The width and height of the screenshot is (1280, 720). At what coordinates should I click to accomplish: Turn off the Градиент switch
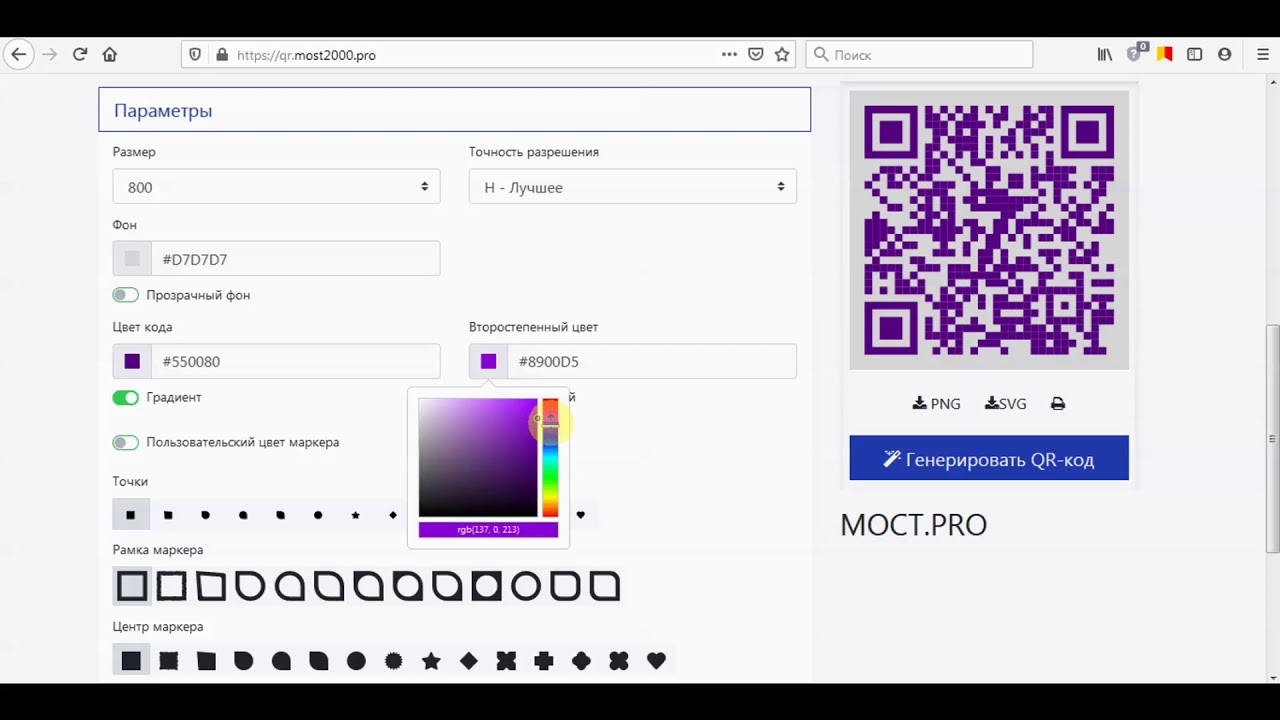click(x=125, y=397)
